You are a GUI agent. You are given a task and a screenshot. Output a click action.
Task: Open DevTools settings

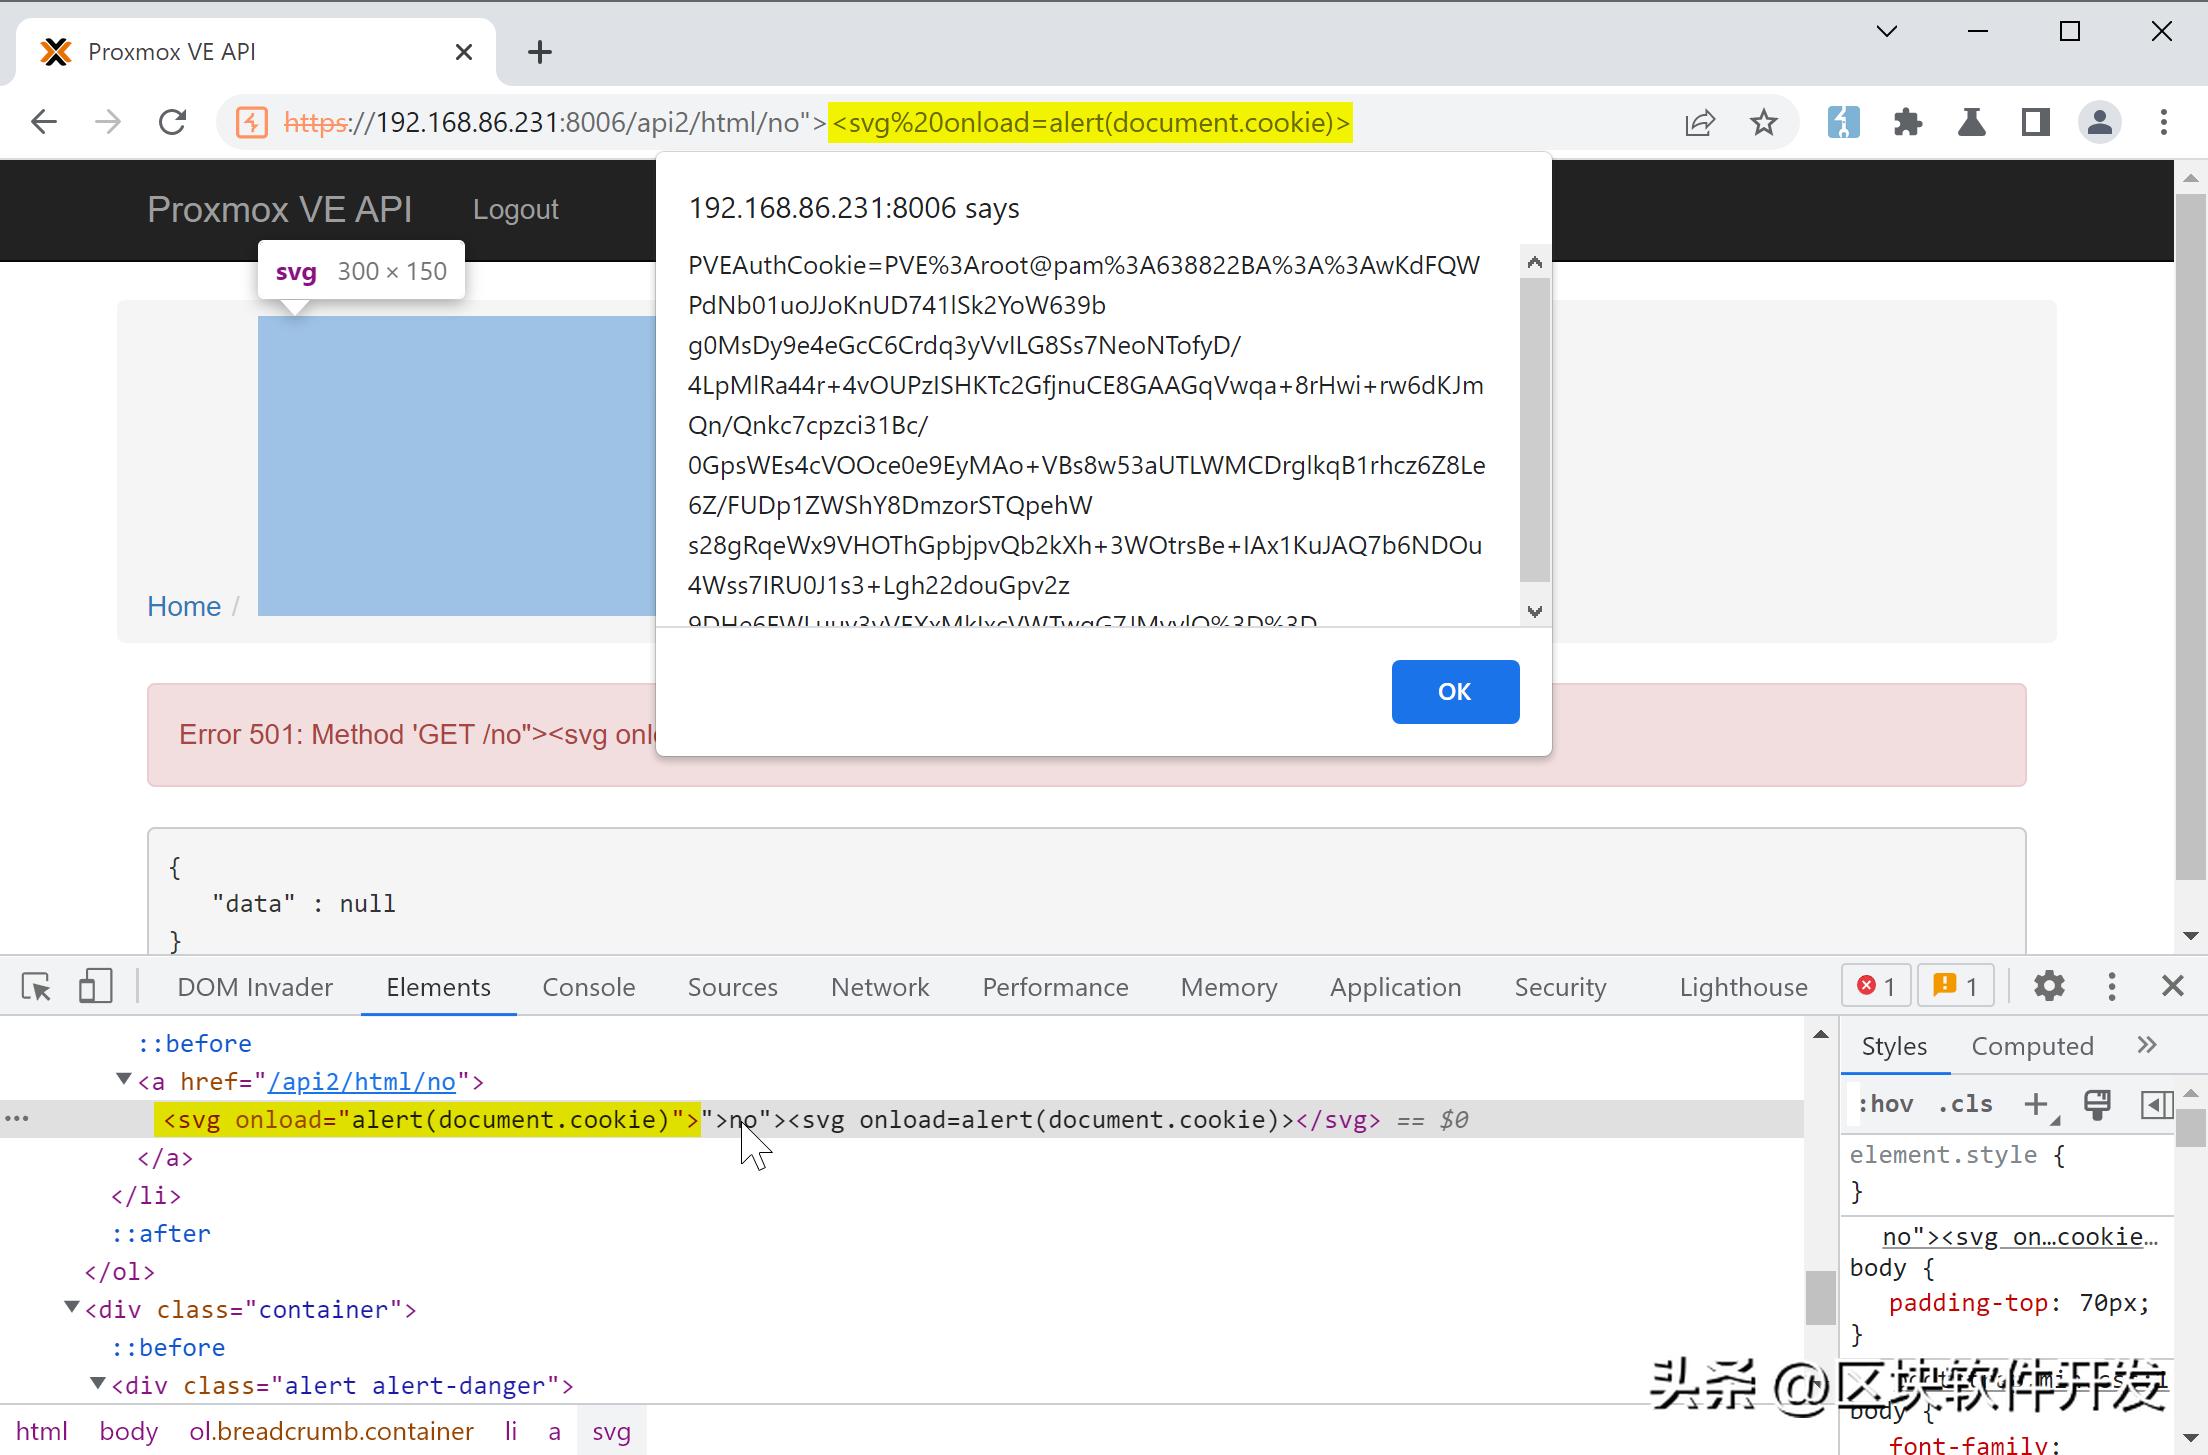click(2048, 986)
